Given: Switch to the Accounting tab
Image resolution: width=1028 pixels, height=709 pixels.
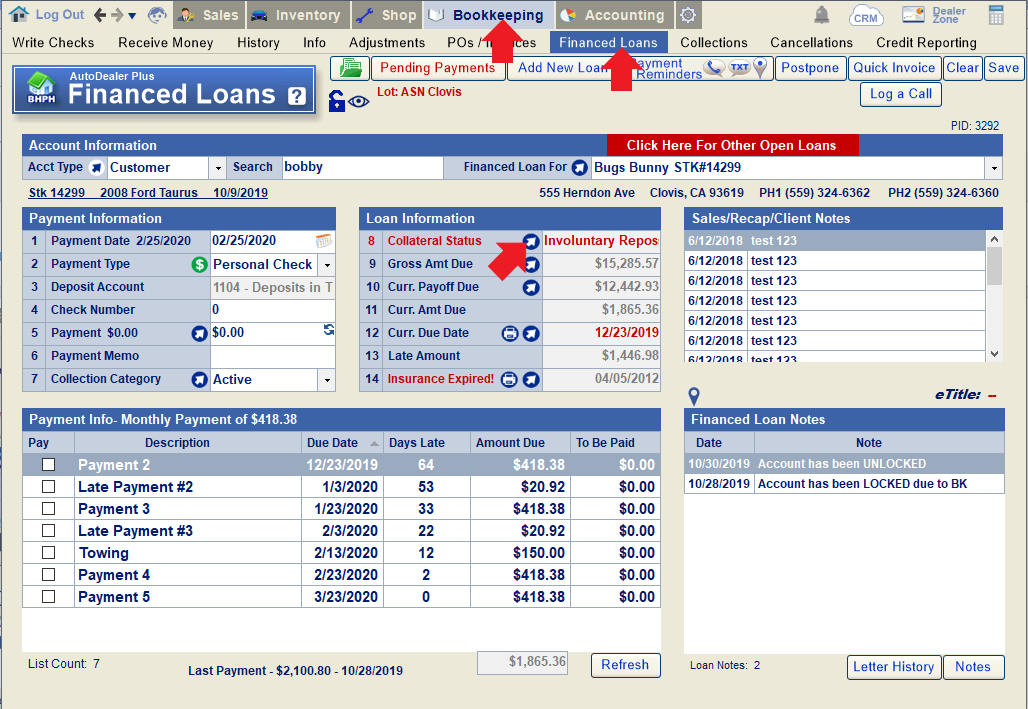Looking at the screenshot, I should click(614, 15).
